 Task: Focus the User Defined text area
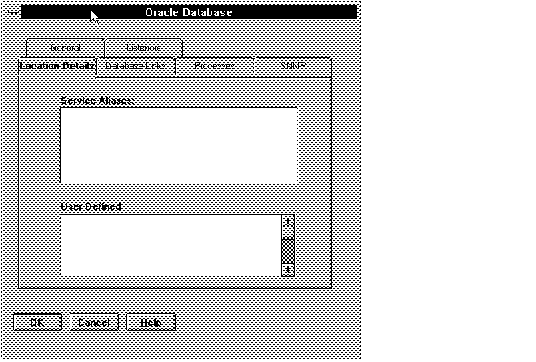pyautogui.click(x=171, y=245)
